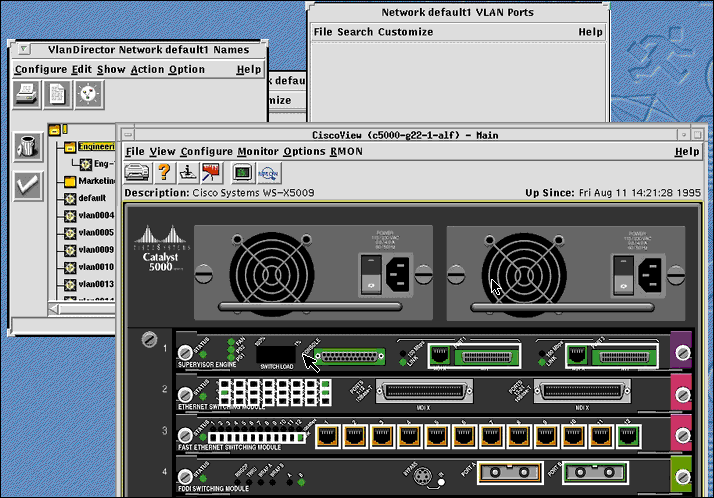Image resolution: width=714 pixels, height=498 pixels.
Task: Open the Edit menu in VlanDirector
Action: click(x=82, y=69)
